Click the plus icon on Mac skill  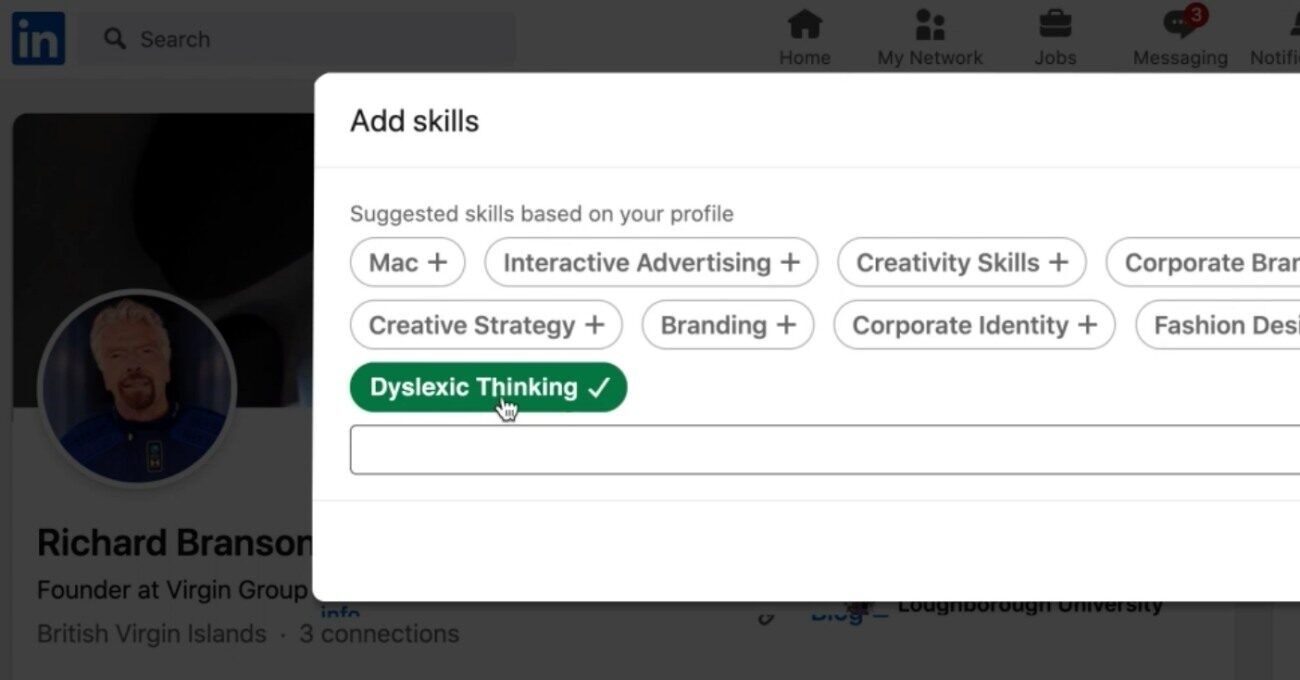tap(438, 263)
